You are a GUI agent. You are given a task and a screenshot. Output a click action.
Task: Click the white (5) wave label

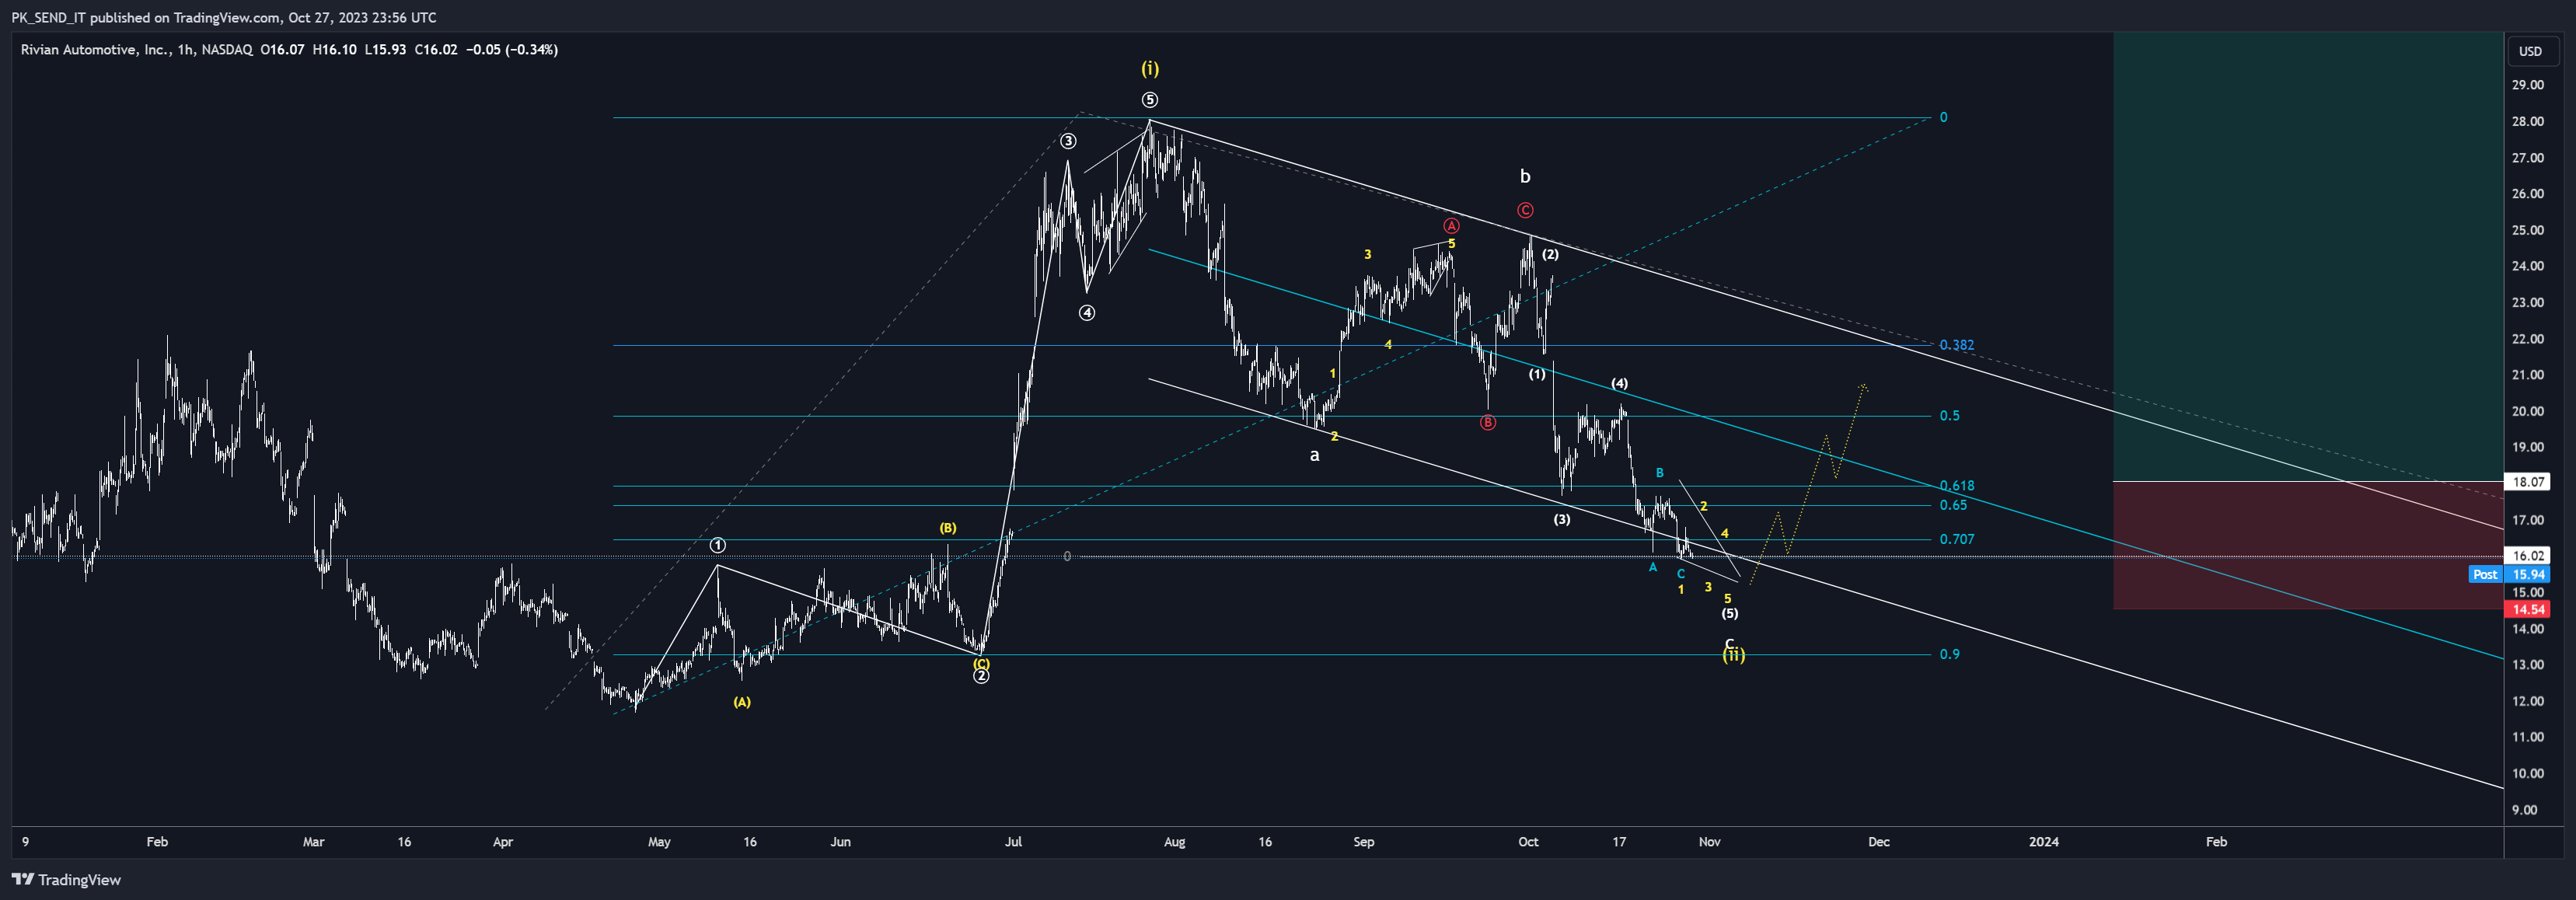[1730, 613]
